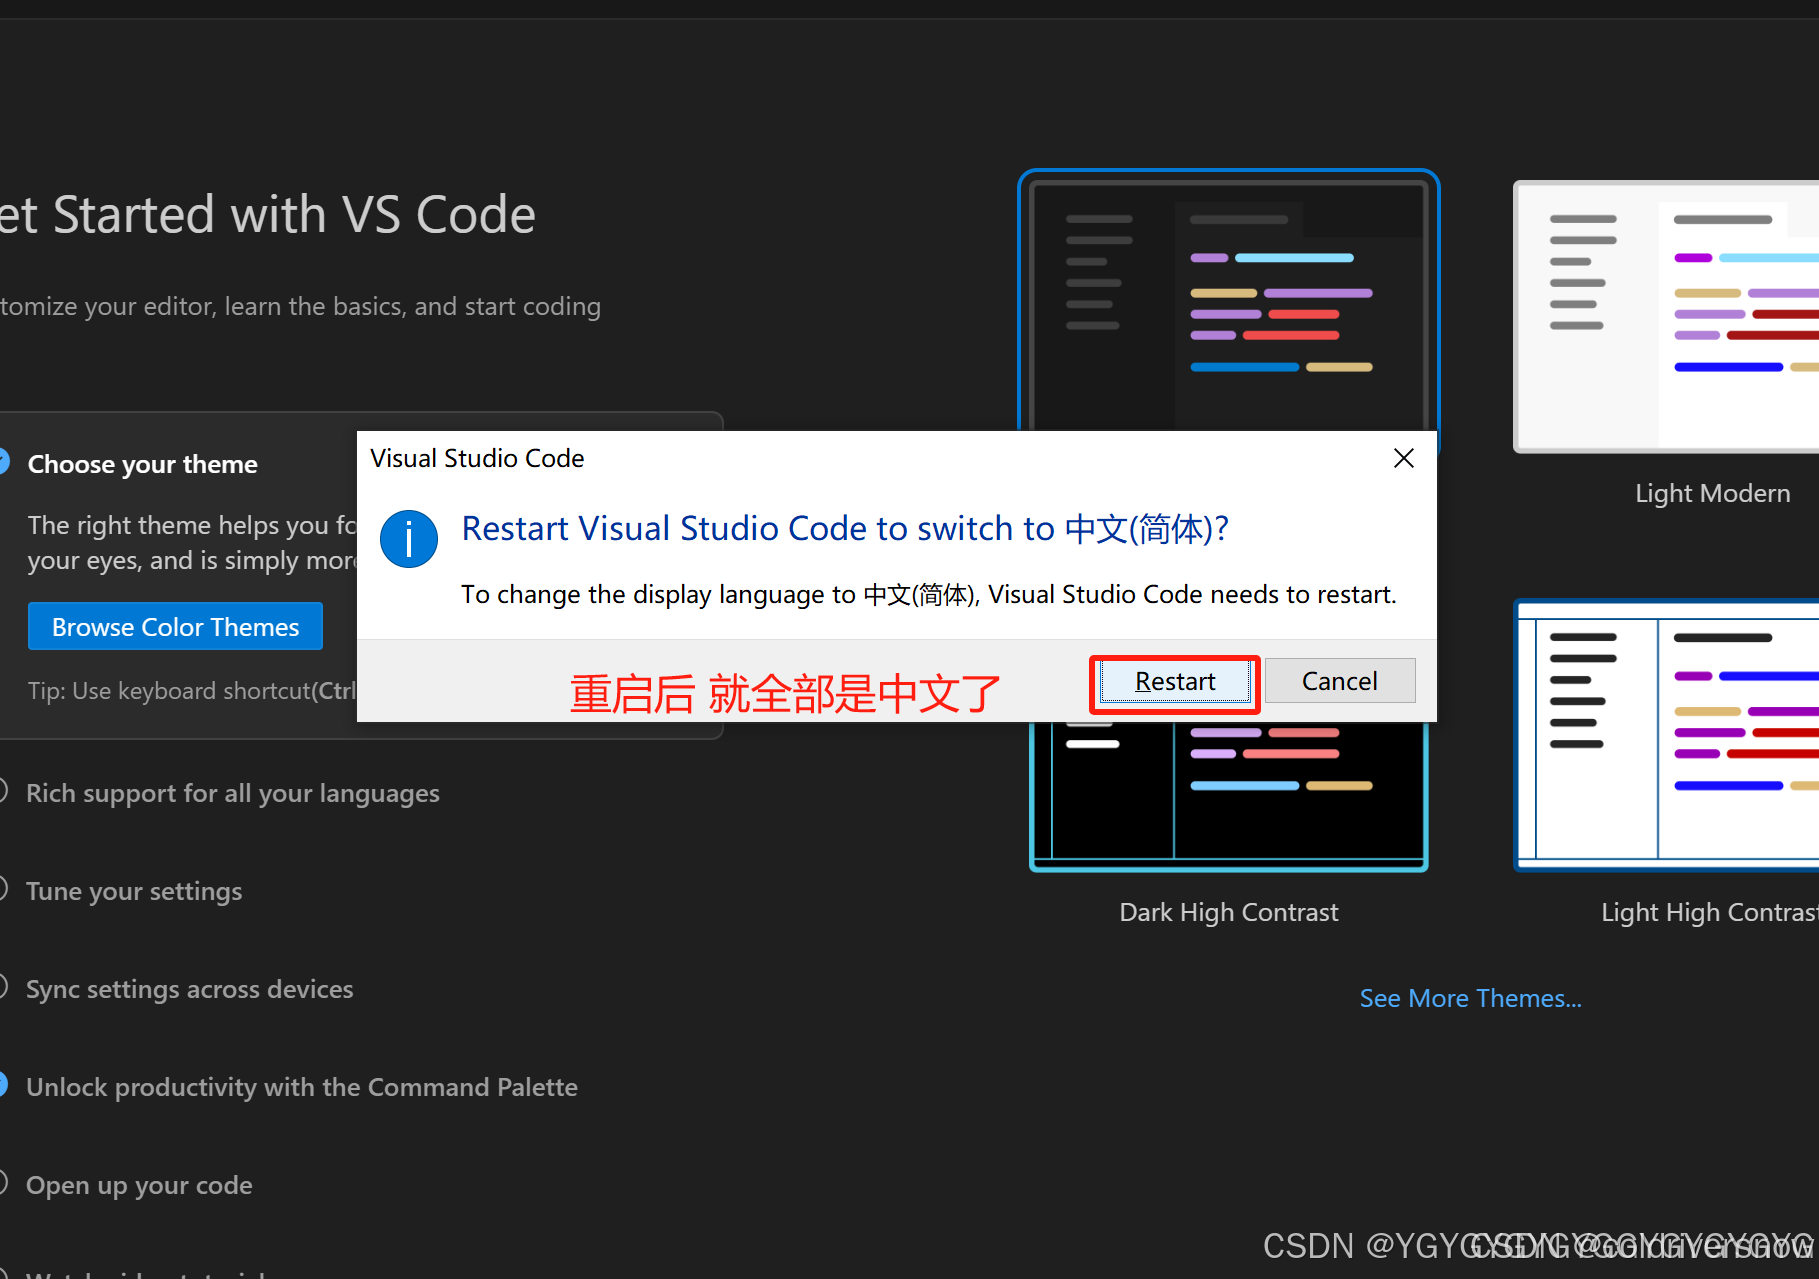Image resolution: width=1819 pixels, height=1279 pixels.
Task: Select the Dark High Contrast theme thumbnail
Action: (x=1228, y=796)
